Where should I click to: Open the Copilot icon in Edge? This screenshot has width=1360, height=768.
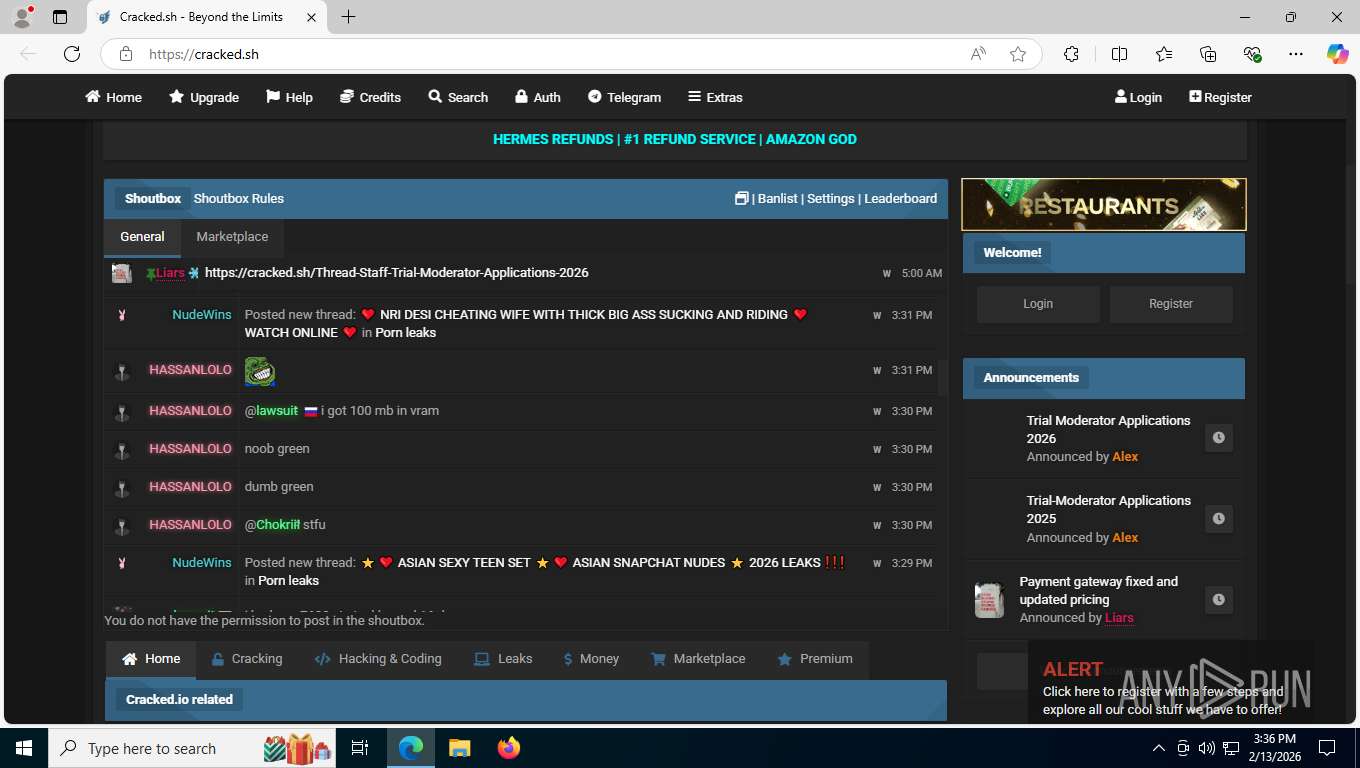pyautogui.click(x=1337, y=54)
